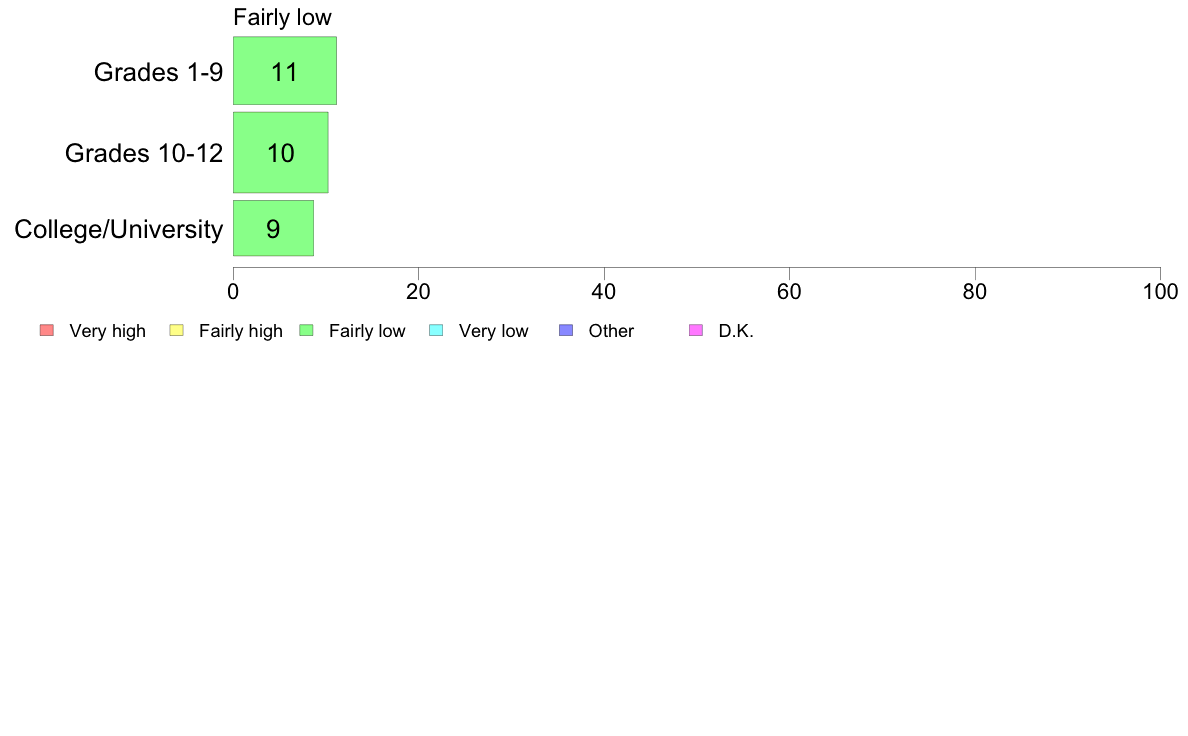
Task: Click the Very high legend text
Action: coord(108,331)
